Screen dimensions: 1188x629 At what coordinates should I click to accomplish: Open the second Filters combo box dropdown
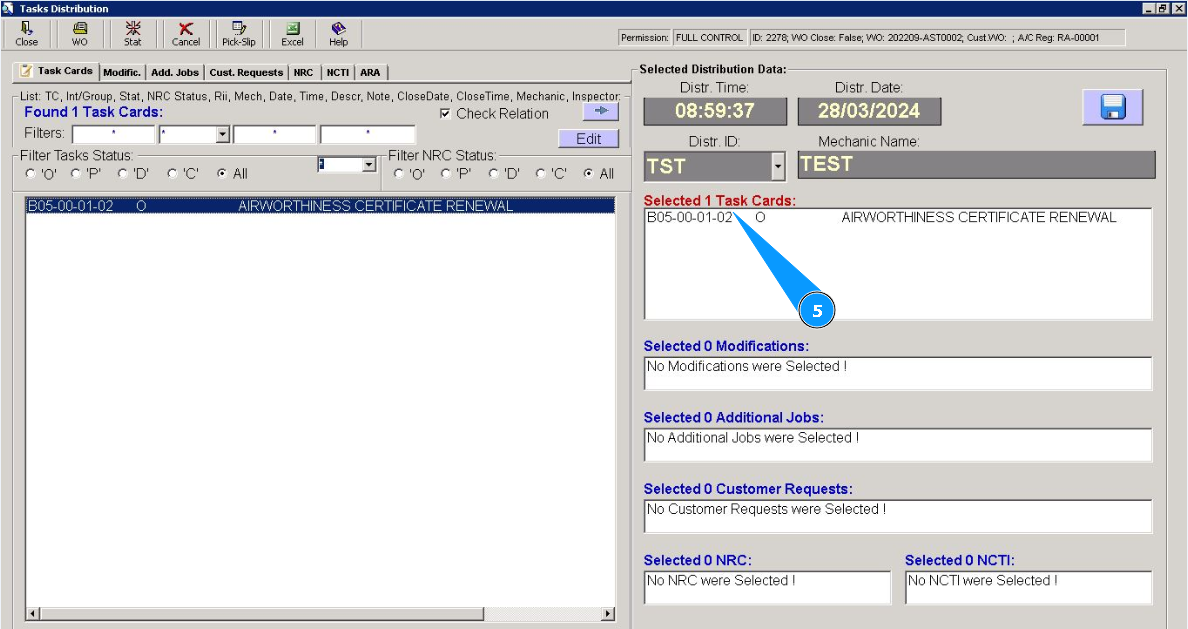point(223,135)
